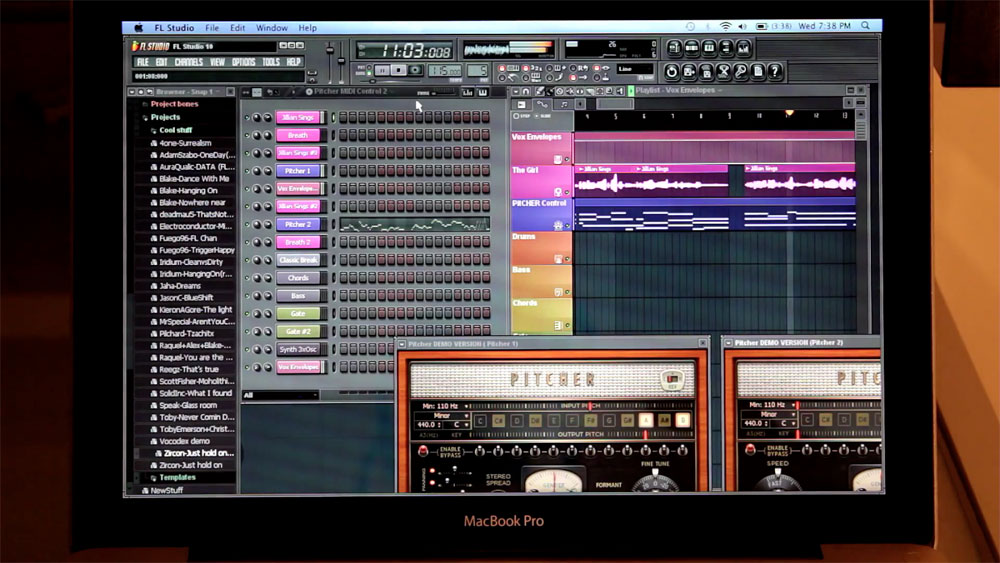Open the piano roll view icon
Viewport: 1000px width, 563px height.
tap(709, 48)
